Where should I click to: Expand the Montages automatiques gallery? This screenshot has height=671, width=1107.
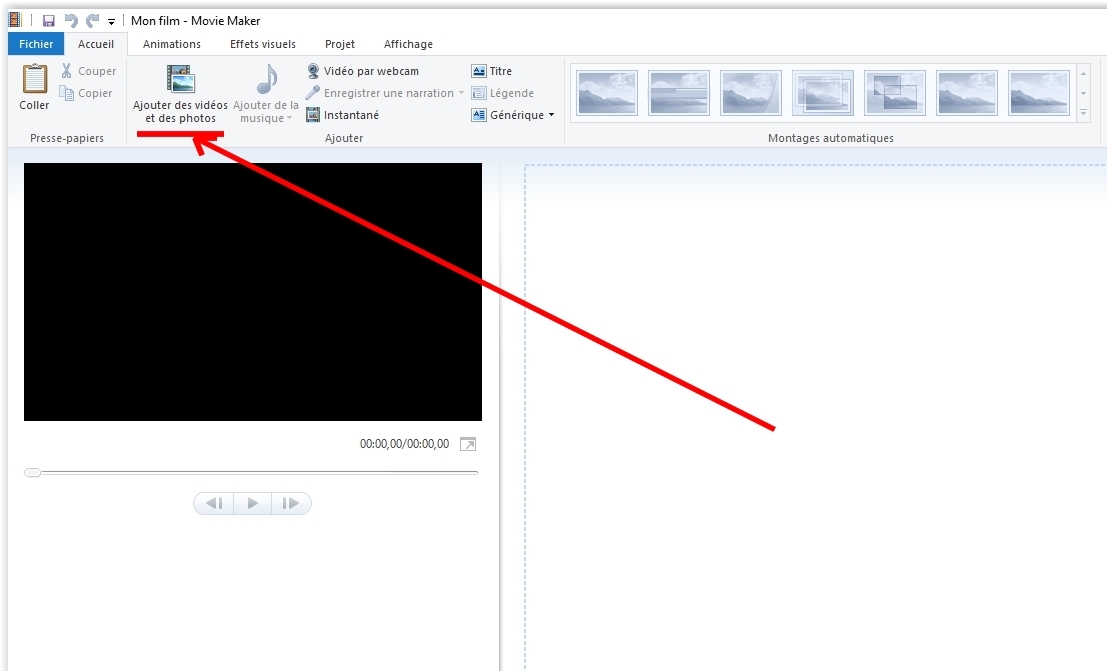coord(1083,114)
